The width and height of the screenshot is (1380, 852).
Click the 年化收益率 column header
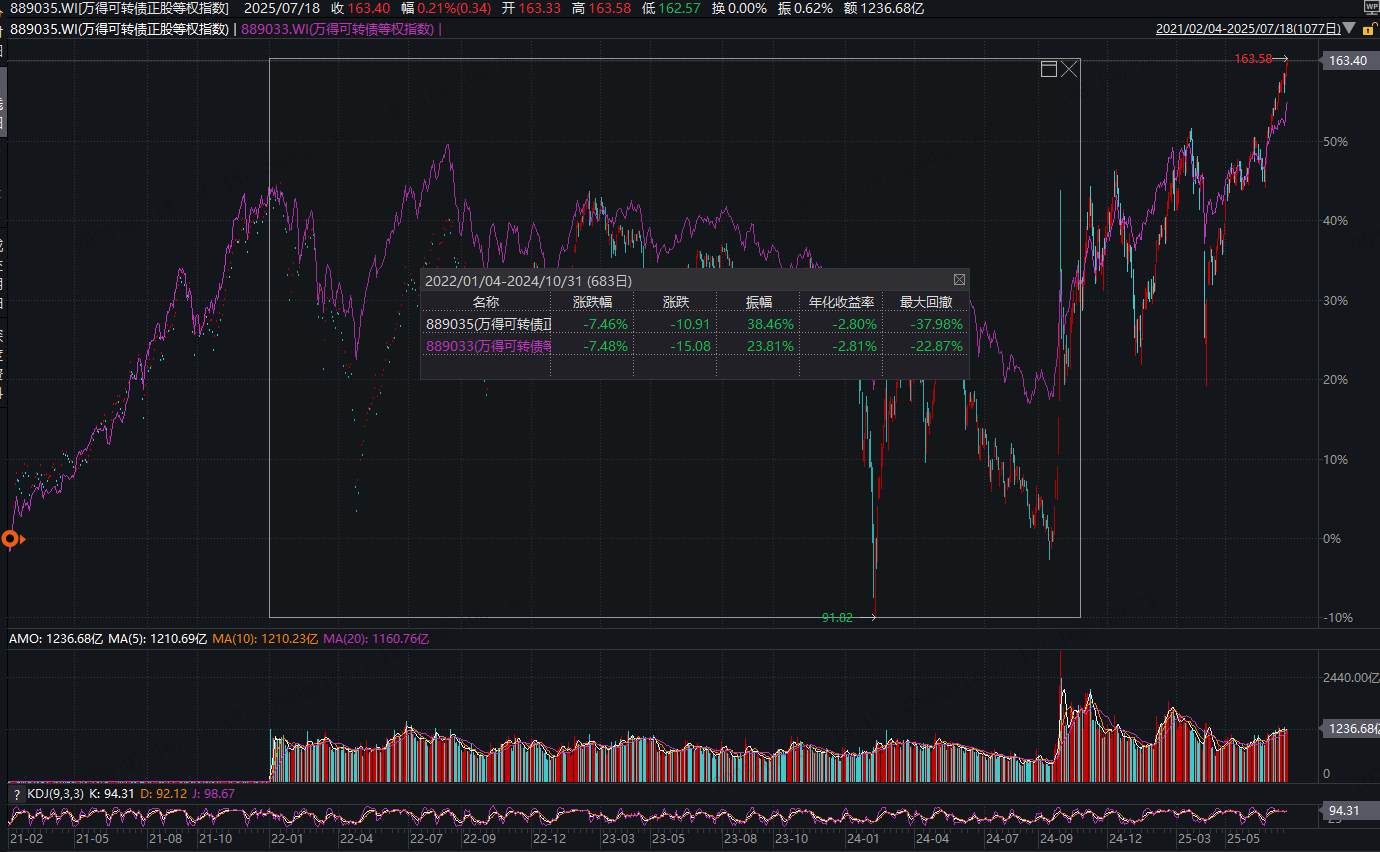tap(841, 301)
